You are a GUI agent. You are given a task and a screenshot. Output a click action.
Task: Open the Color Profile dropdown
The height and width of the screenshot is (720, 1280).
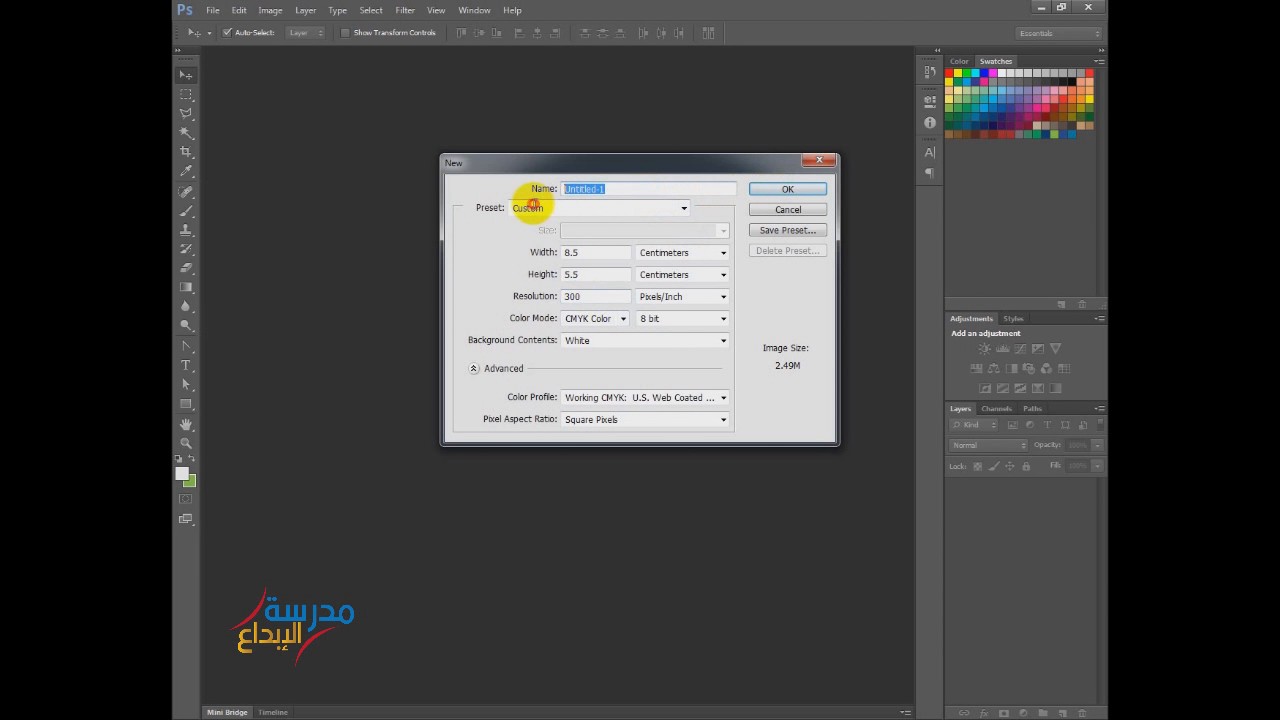pos(645,398)
